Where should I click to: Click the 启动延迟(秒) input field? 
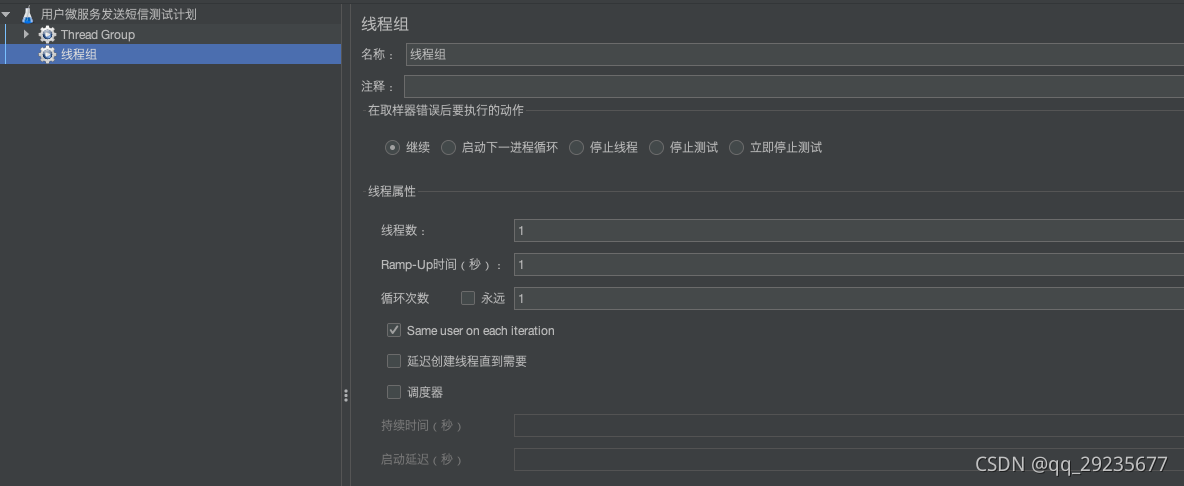tap(849, 460)
